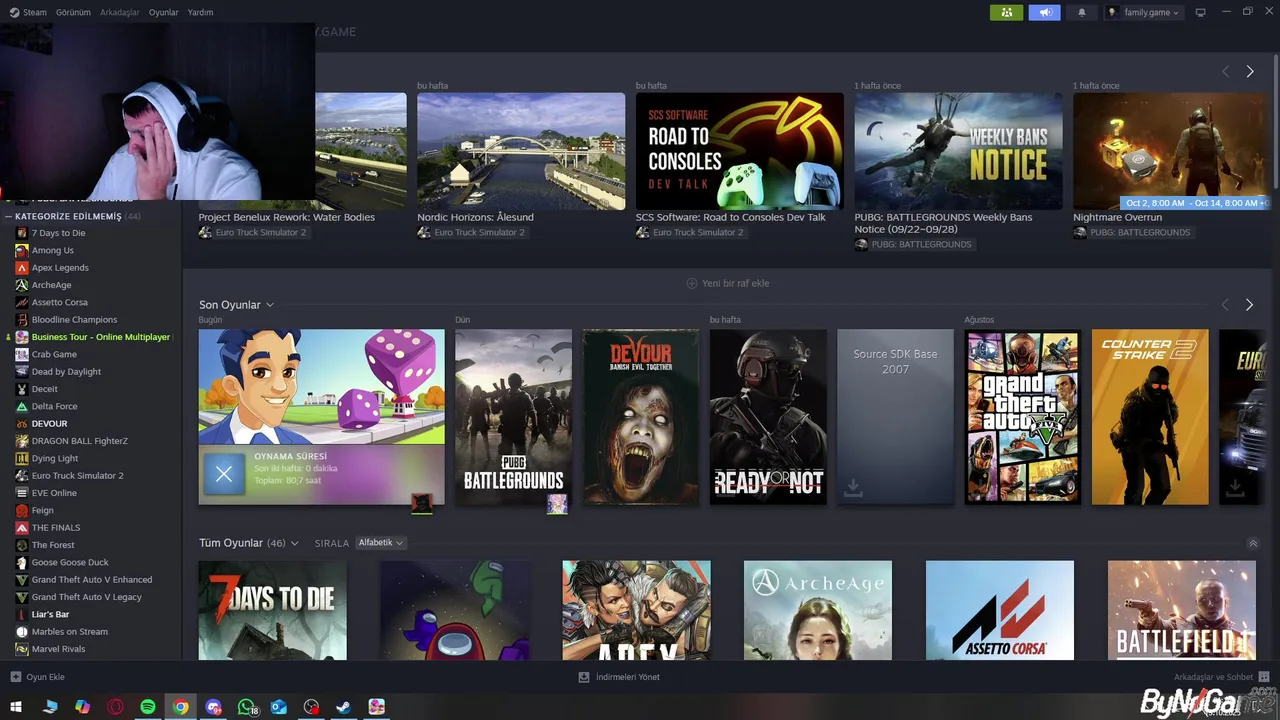Click the Crab Game sidebar icon

pyautogui.click(x=21, y=354)
